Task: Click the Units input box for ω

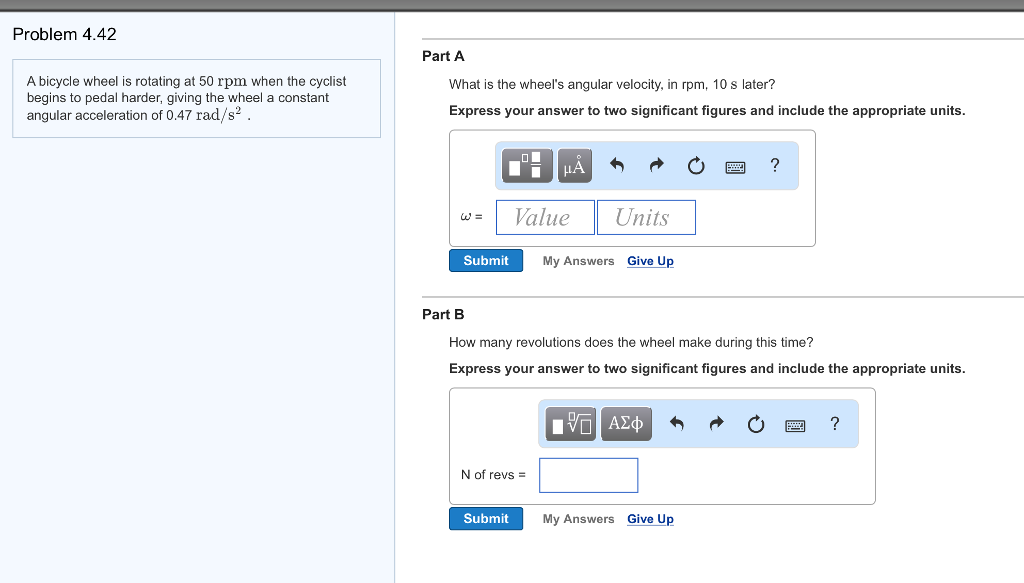Action: [646, 218]
